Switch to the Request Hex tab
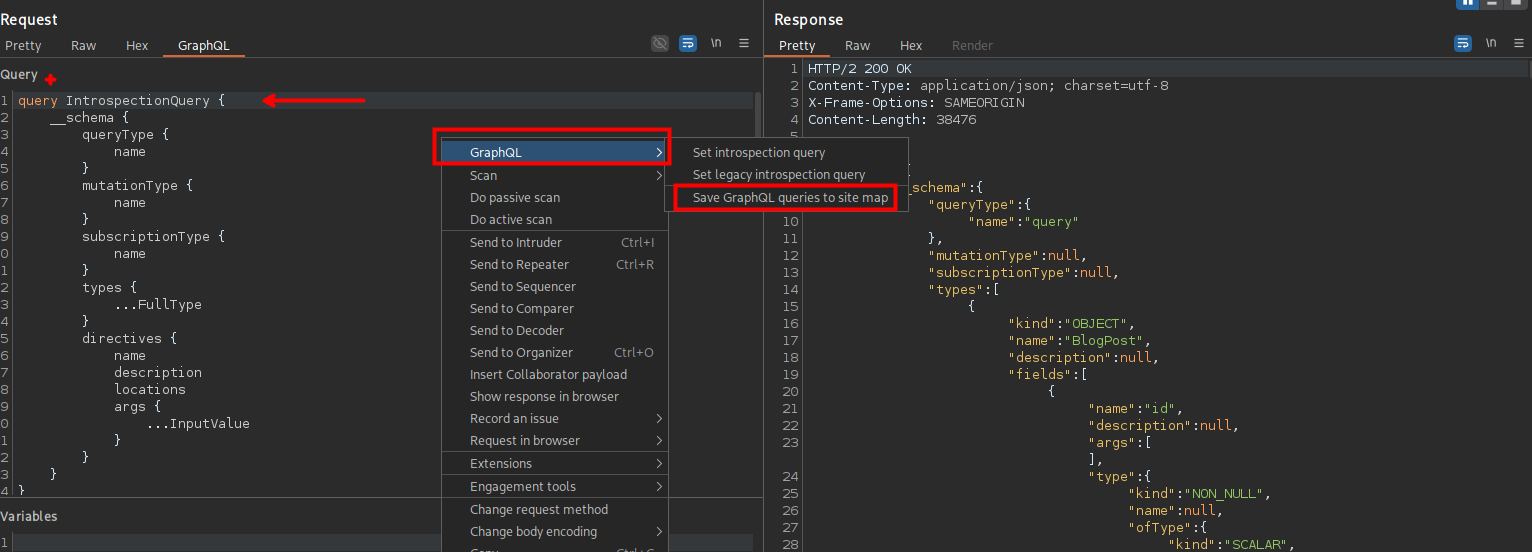The image size is (1532, 552). click(x=137, y=46)
